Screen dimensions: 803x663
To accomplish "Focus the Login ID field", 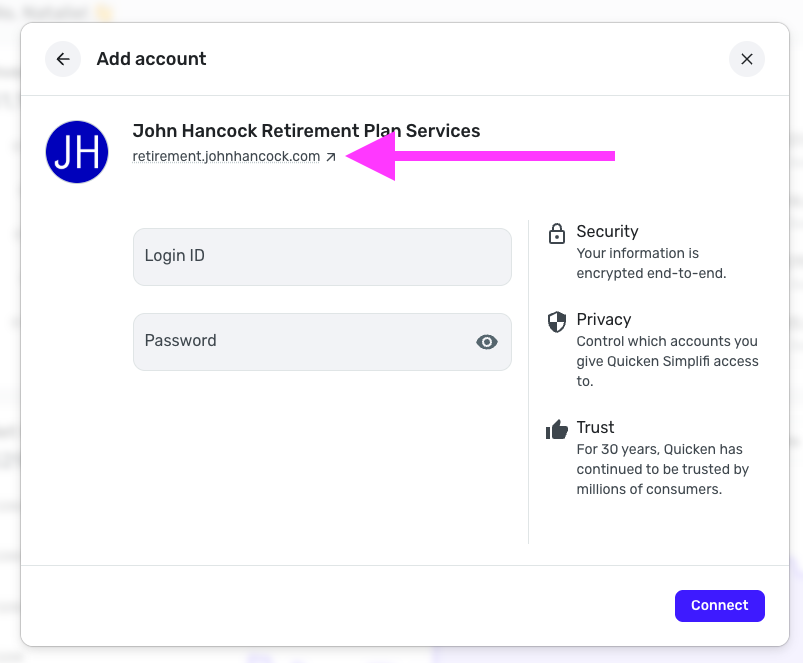I will [322, 257].
